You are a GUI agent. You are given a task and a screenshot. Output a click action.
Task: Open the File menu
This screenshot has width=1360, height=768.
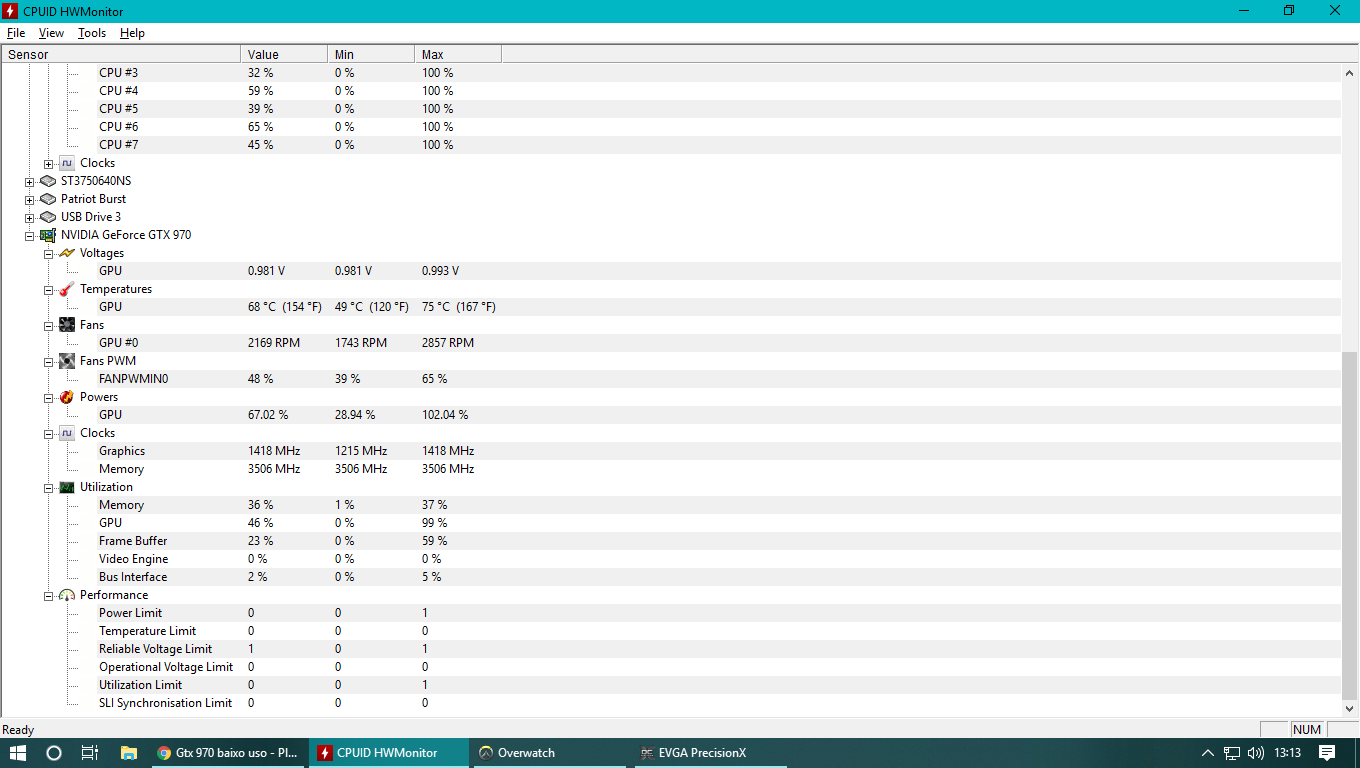(16, 33)
